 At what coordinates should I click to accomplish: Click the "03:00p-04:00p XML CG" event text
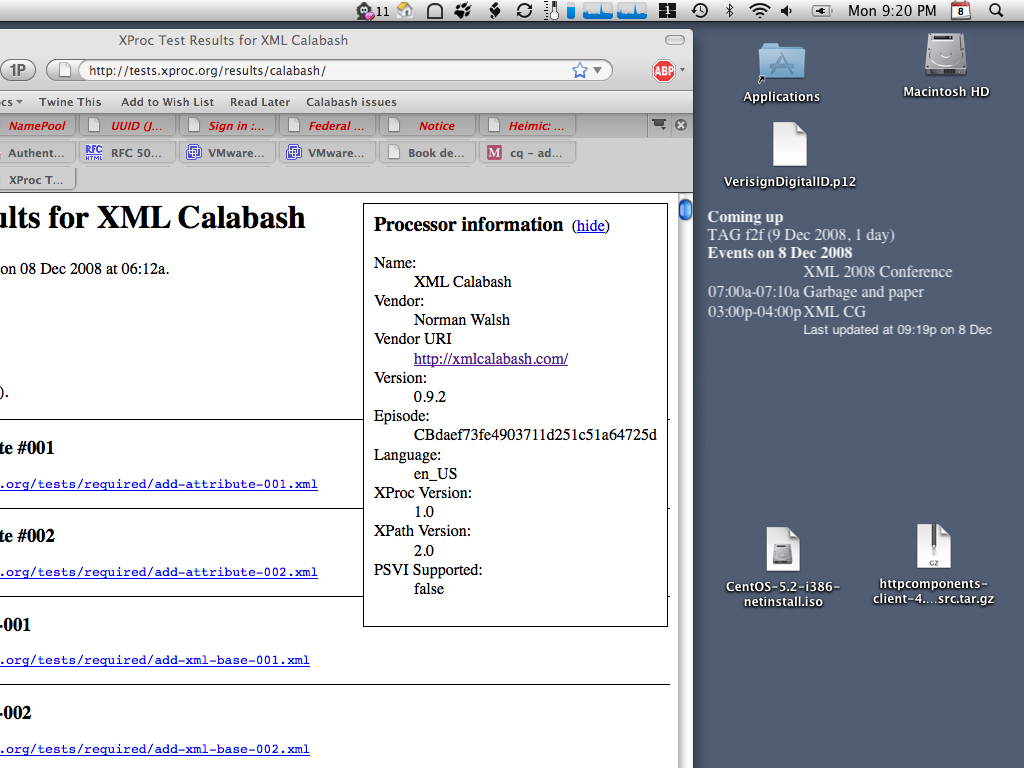787,312
